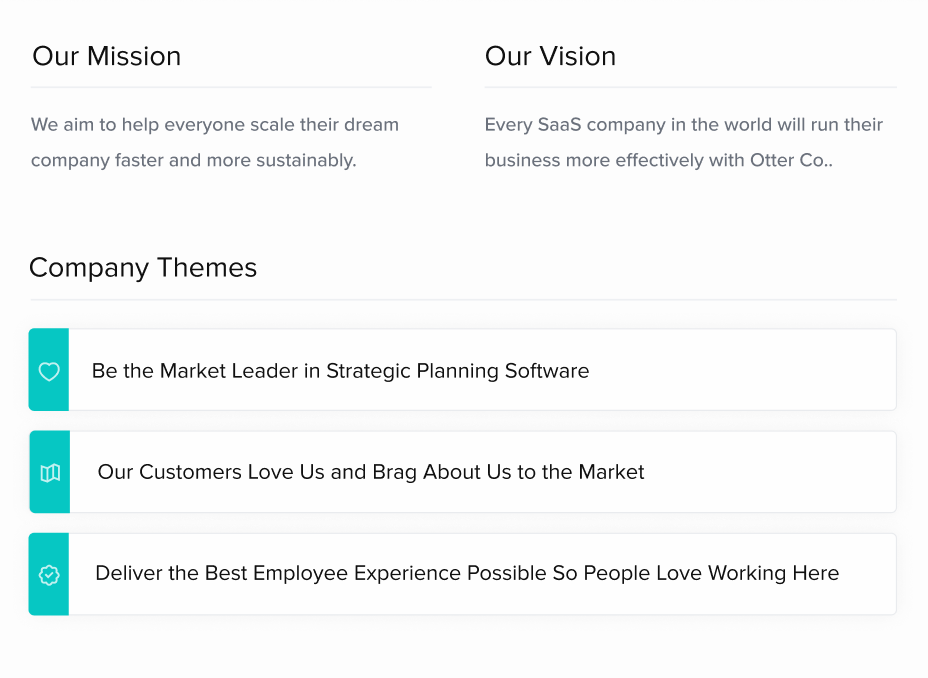Viewport: 928px width, 678px height.
Task: Click 'Strategic Planning Software' in the first theme
Action: 457,371
